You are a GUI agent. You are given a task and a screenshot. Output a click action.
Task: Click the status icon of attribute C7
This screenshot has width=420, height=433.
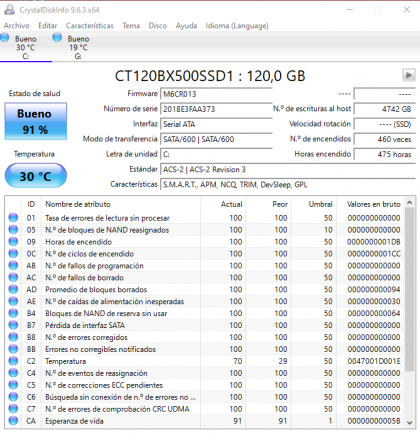tap(13, 409)
